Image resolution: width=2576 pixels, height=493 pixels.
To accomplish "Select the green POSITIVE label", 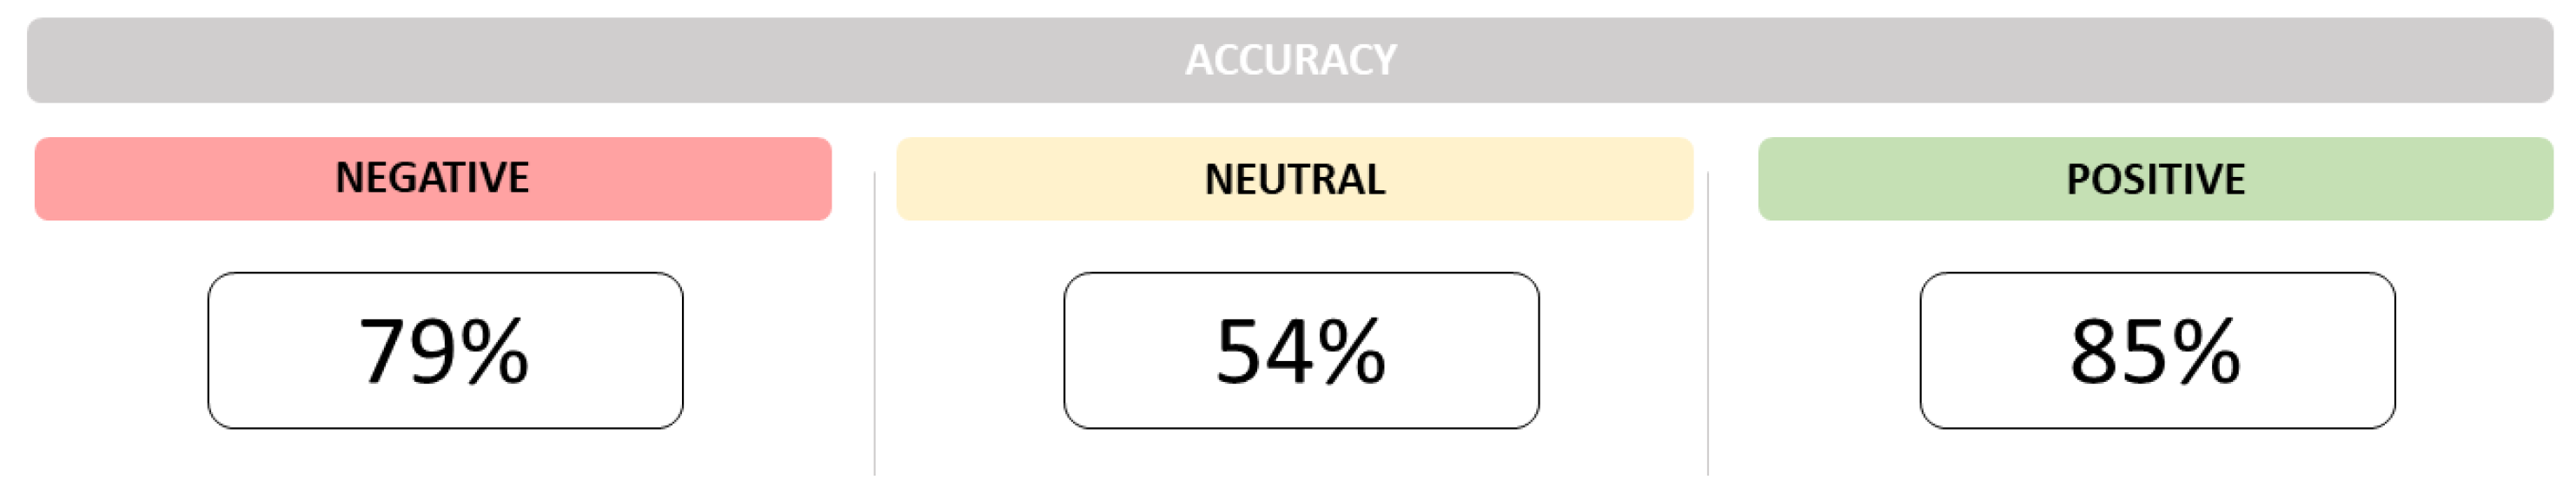I will pos(2156,178).
